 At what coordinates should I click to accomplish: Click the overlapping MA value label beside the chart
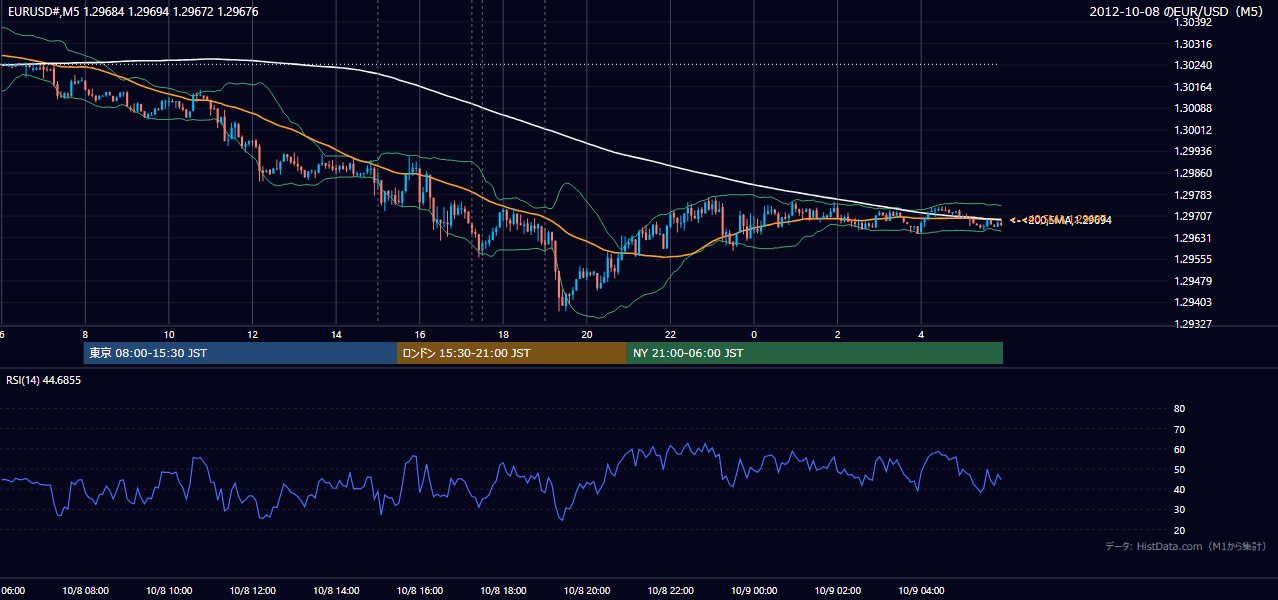pos(1060,220)
